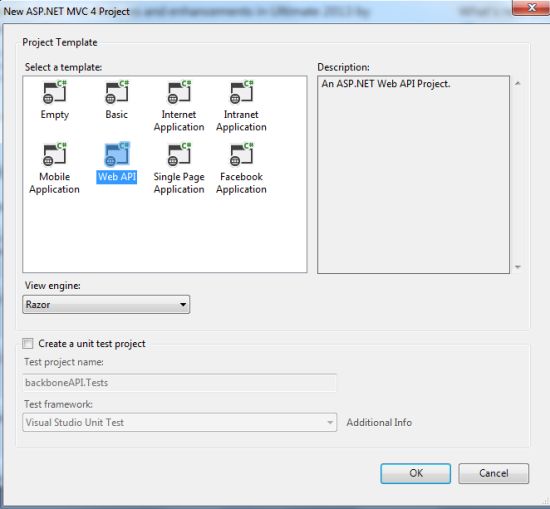Screen dimensions: 550x509
Task: Click the Description scrollbar down arrow
Action: [517, 267]
